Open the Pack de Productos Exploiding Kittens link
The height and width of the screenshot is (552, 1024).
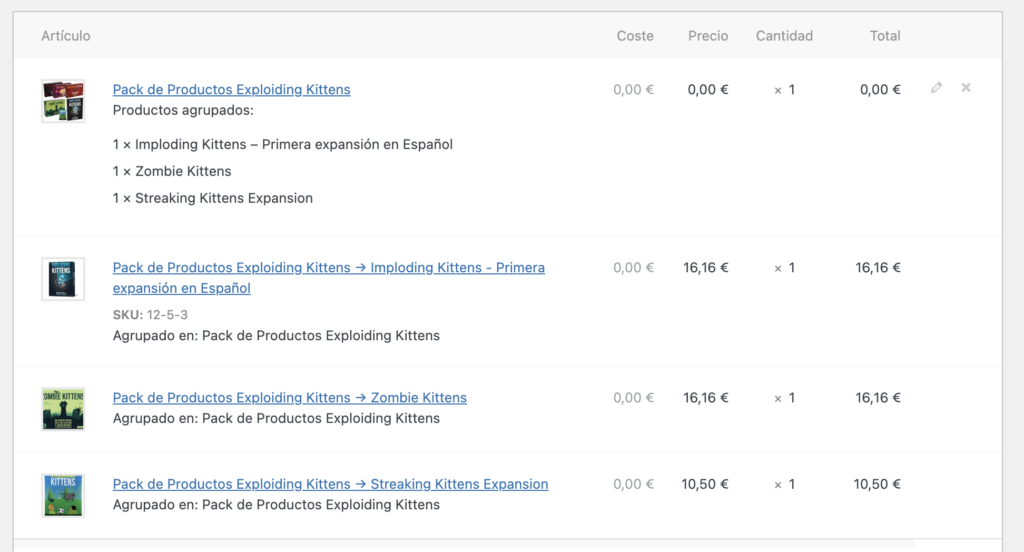231,89
